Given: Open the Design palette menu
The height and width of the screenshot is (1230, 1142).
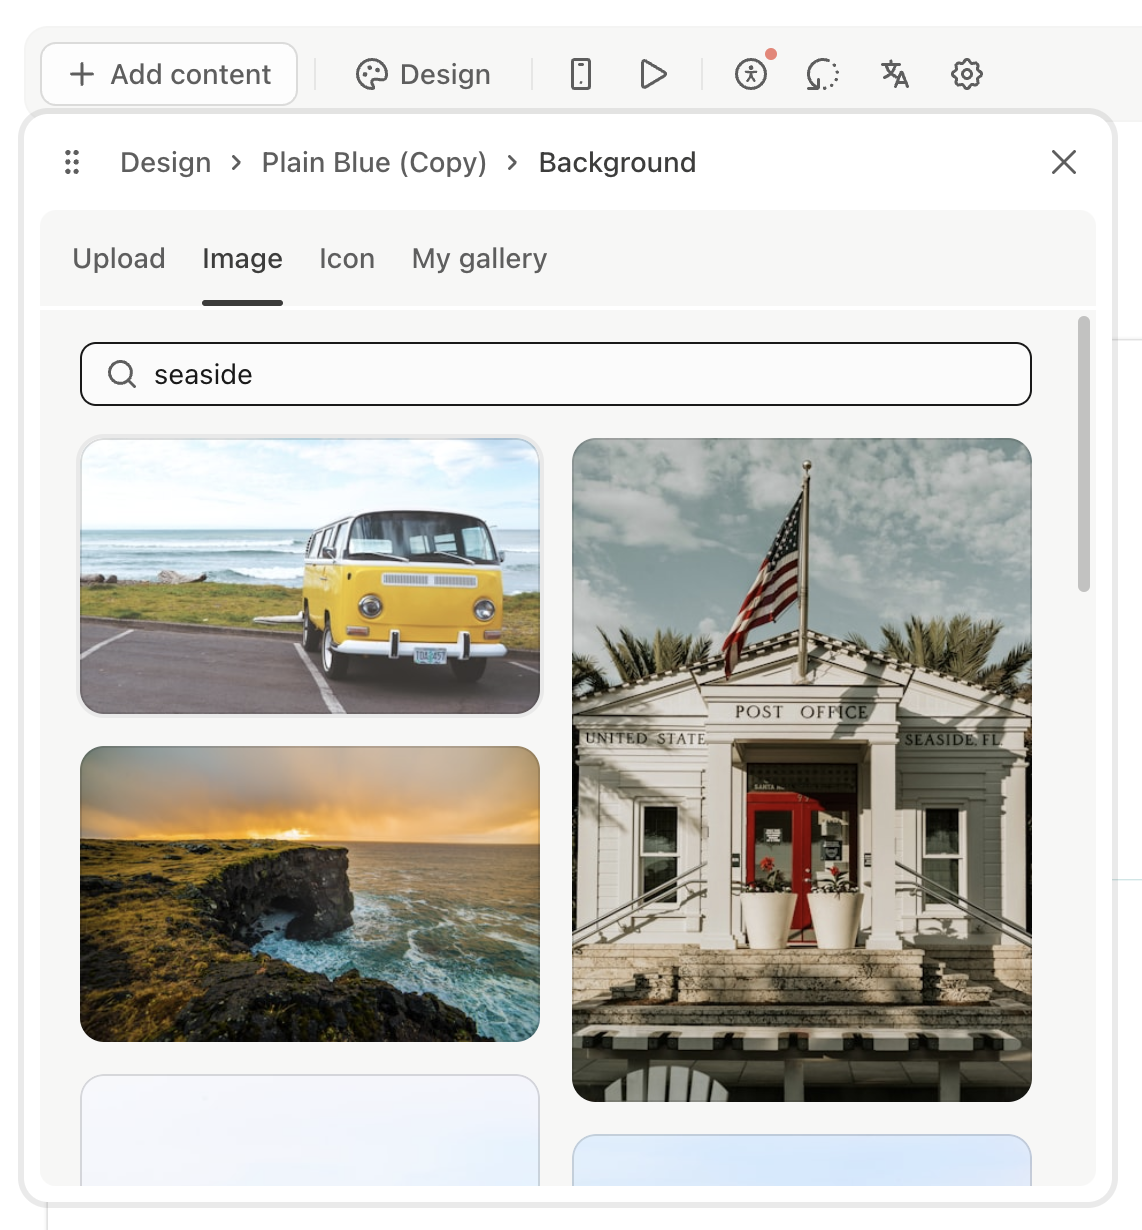Looking at the screenshot, I should click(423, 74).
